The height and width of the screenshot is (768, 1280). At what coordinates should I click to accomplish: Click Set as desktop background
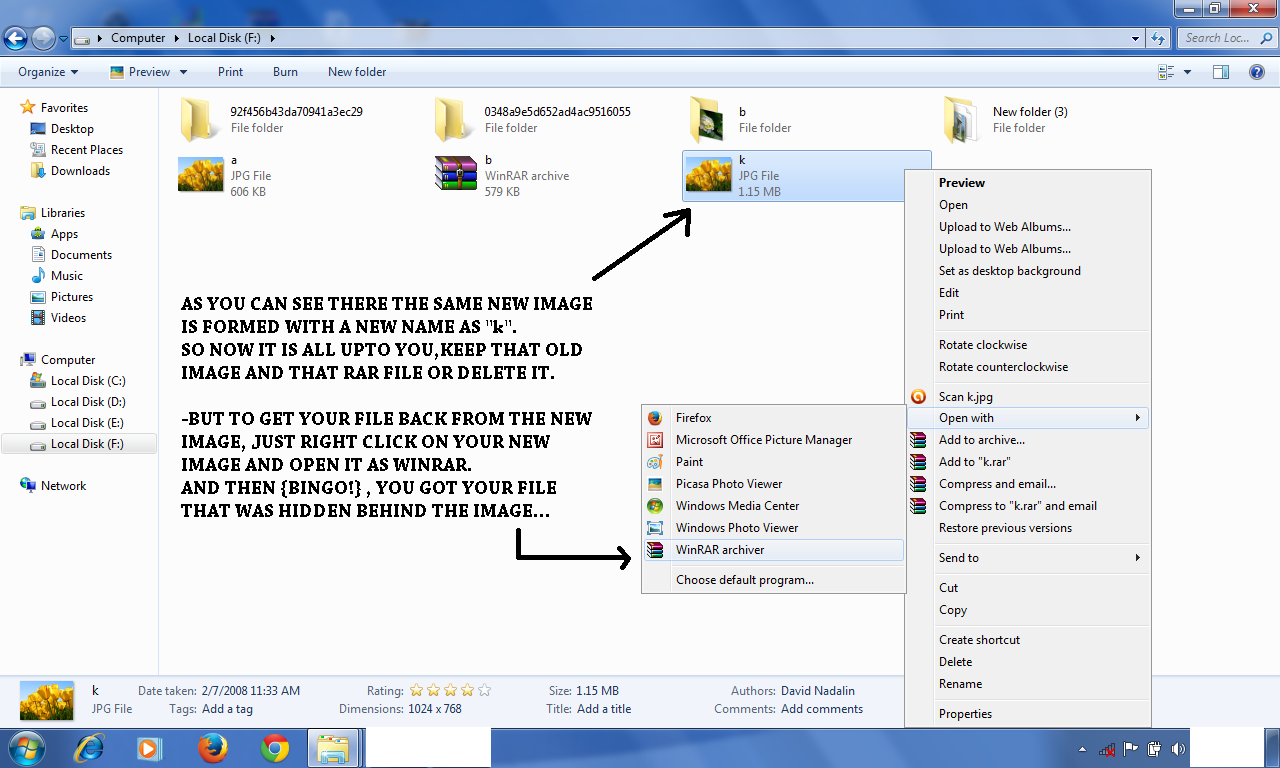click(1028, 271)
